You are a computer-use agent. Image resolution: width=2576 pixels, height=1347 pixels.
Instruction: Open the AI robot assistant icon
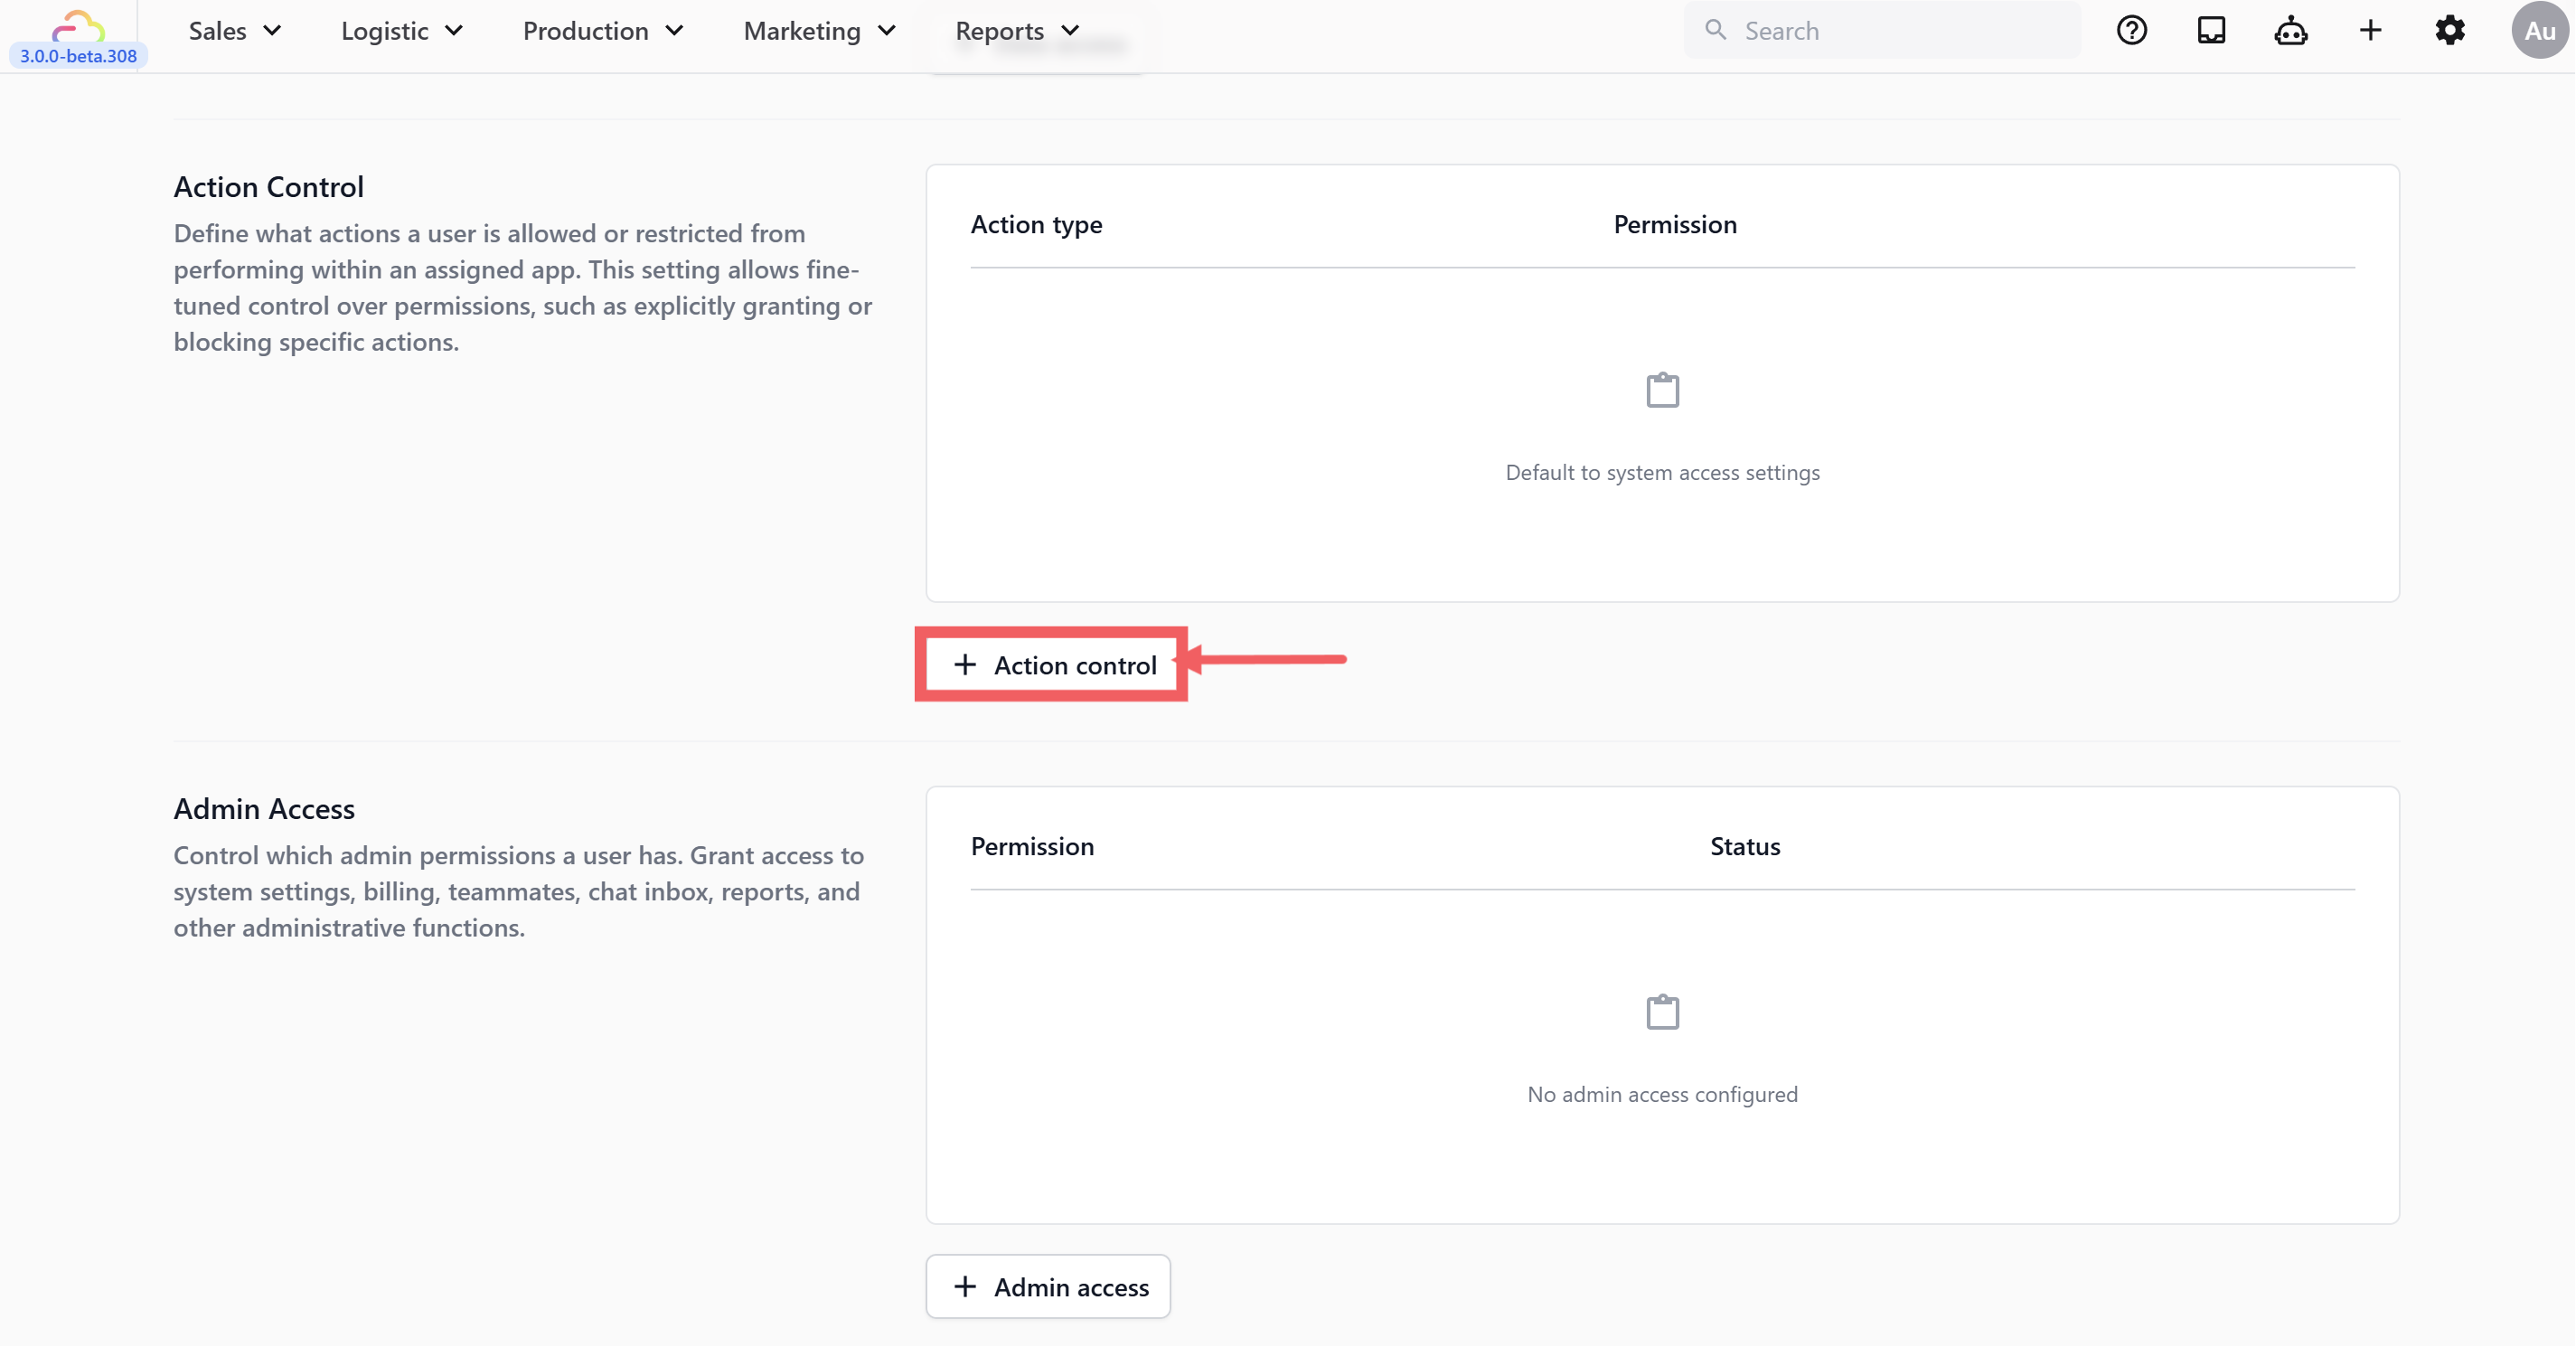point(2290,30)
